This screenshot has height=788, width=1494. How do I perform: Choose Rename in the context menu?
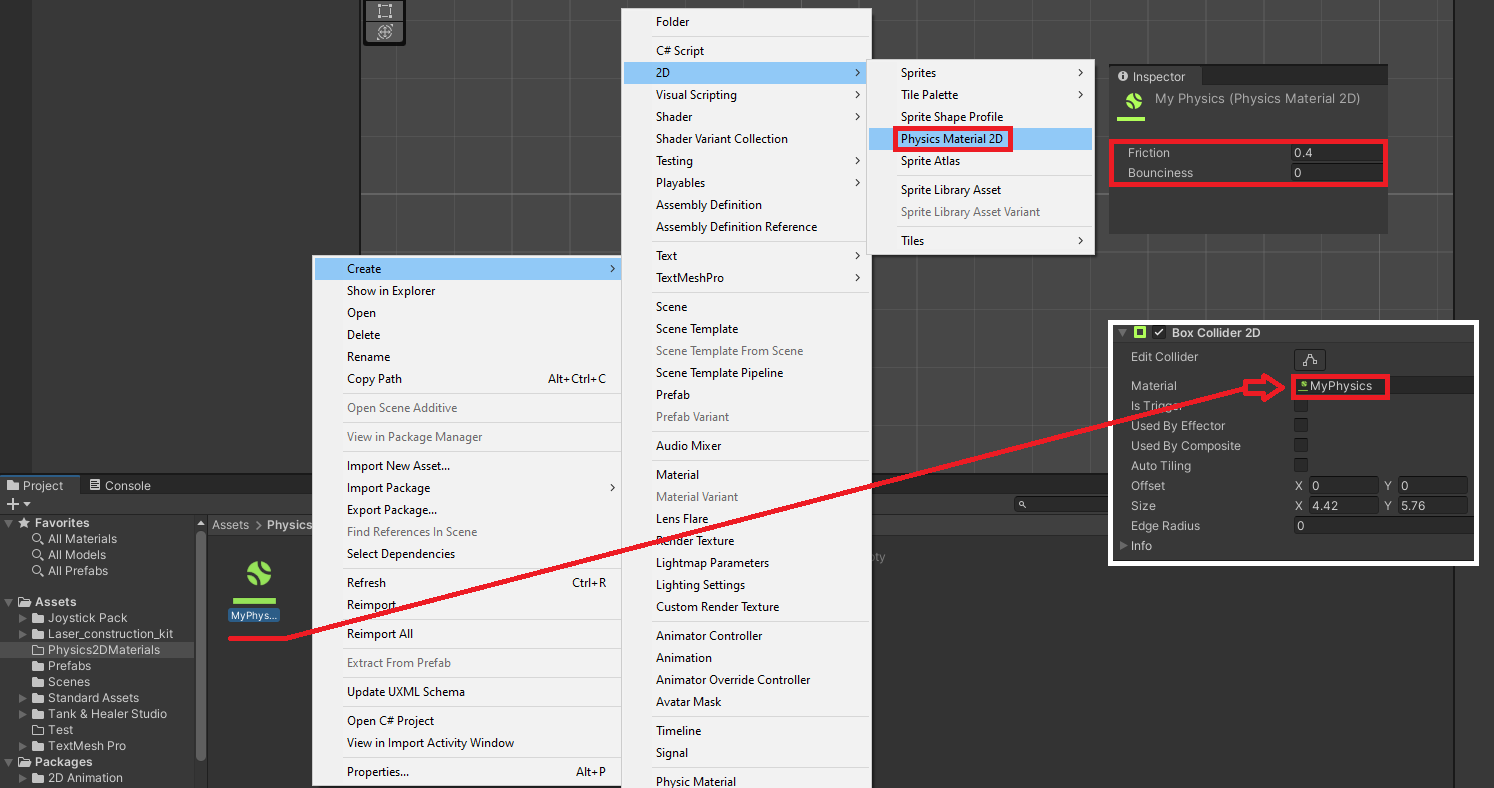tap(467, 357)
